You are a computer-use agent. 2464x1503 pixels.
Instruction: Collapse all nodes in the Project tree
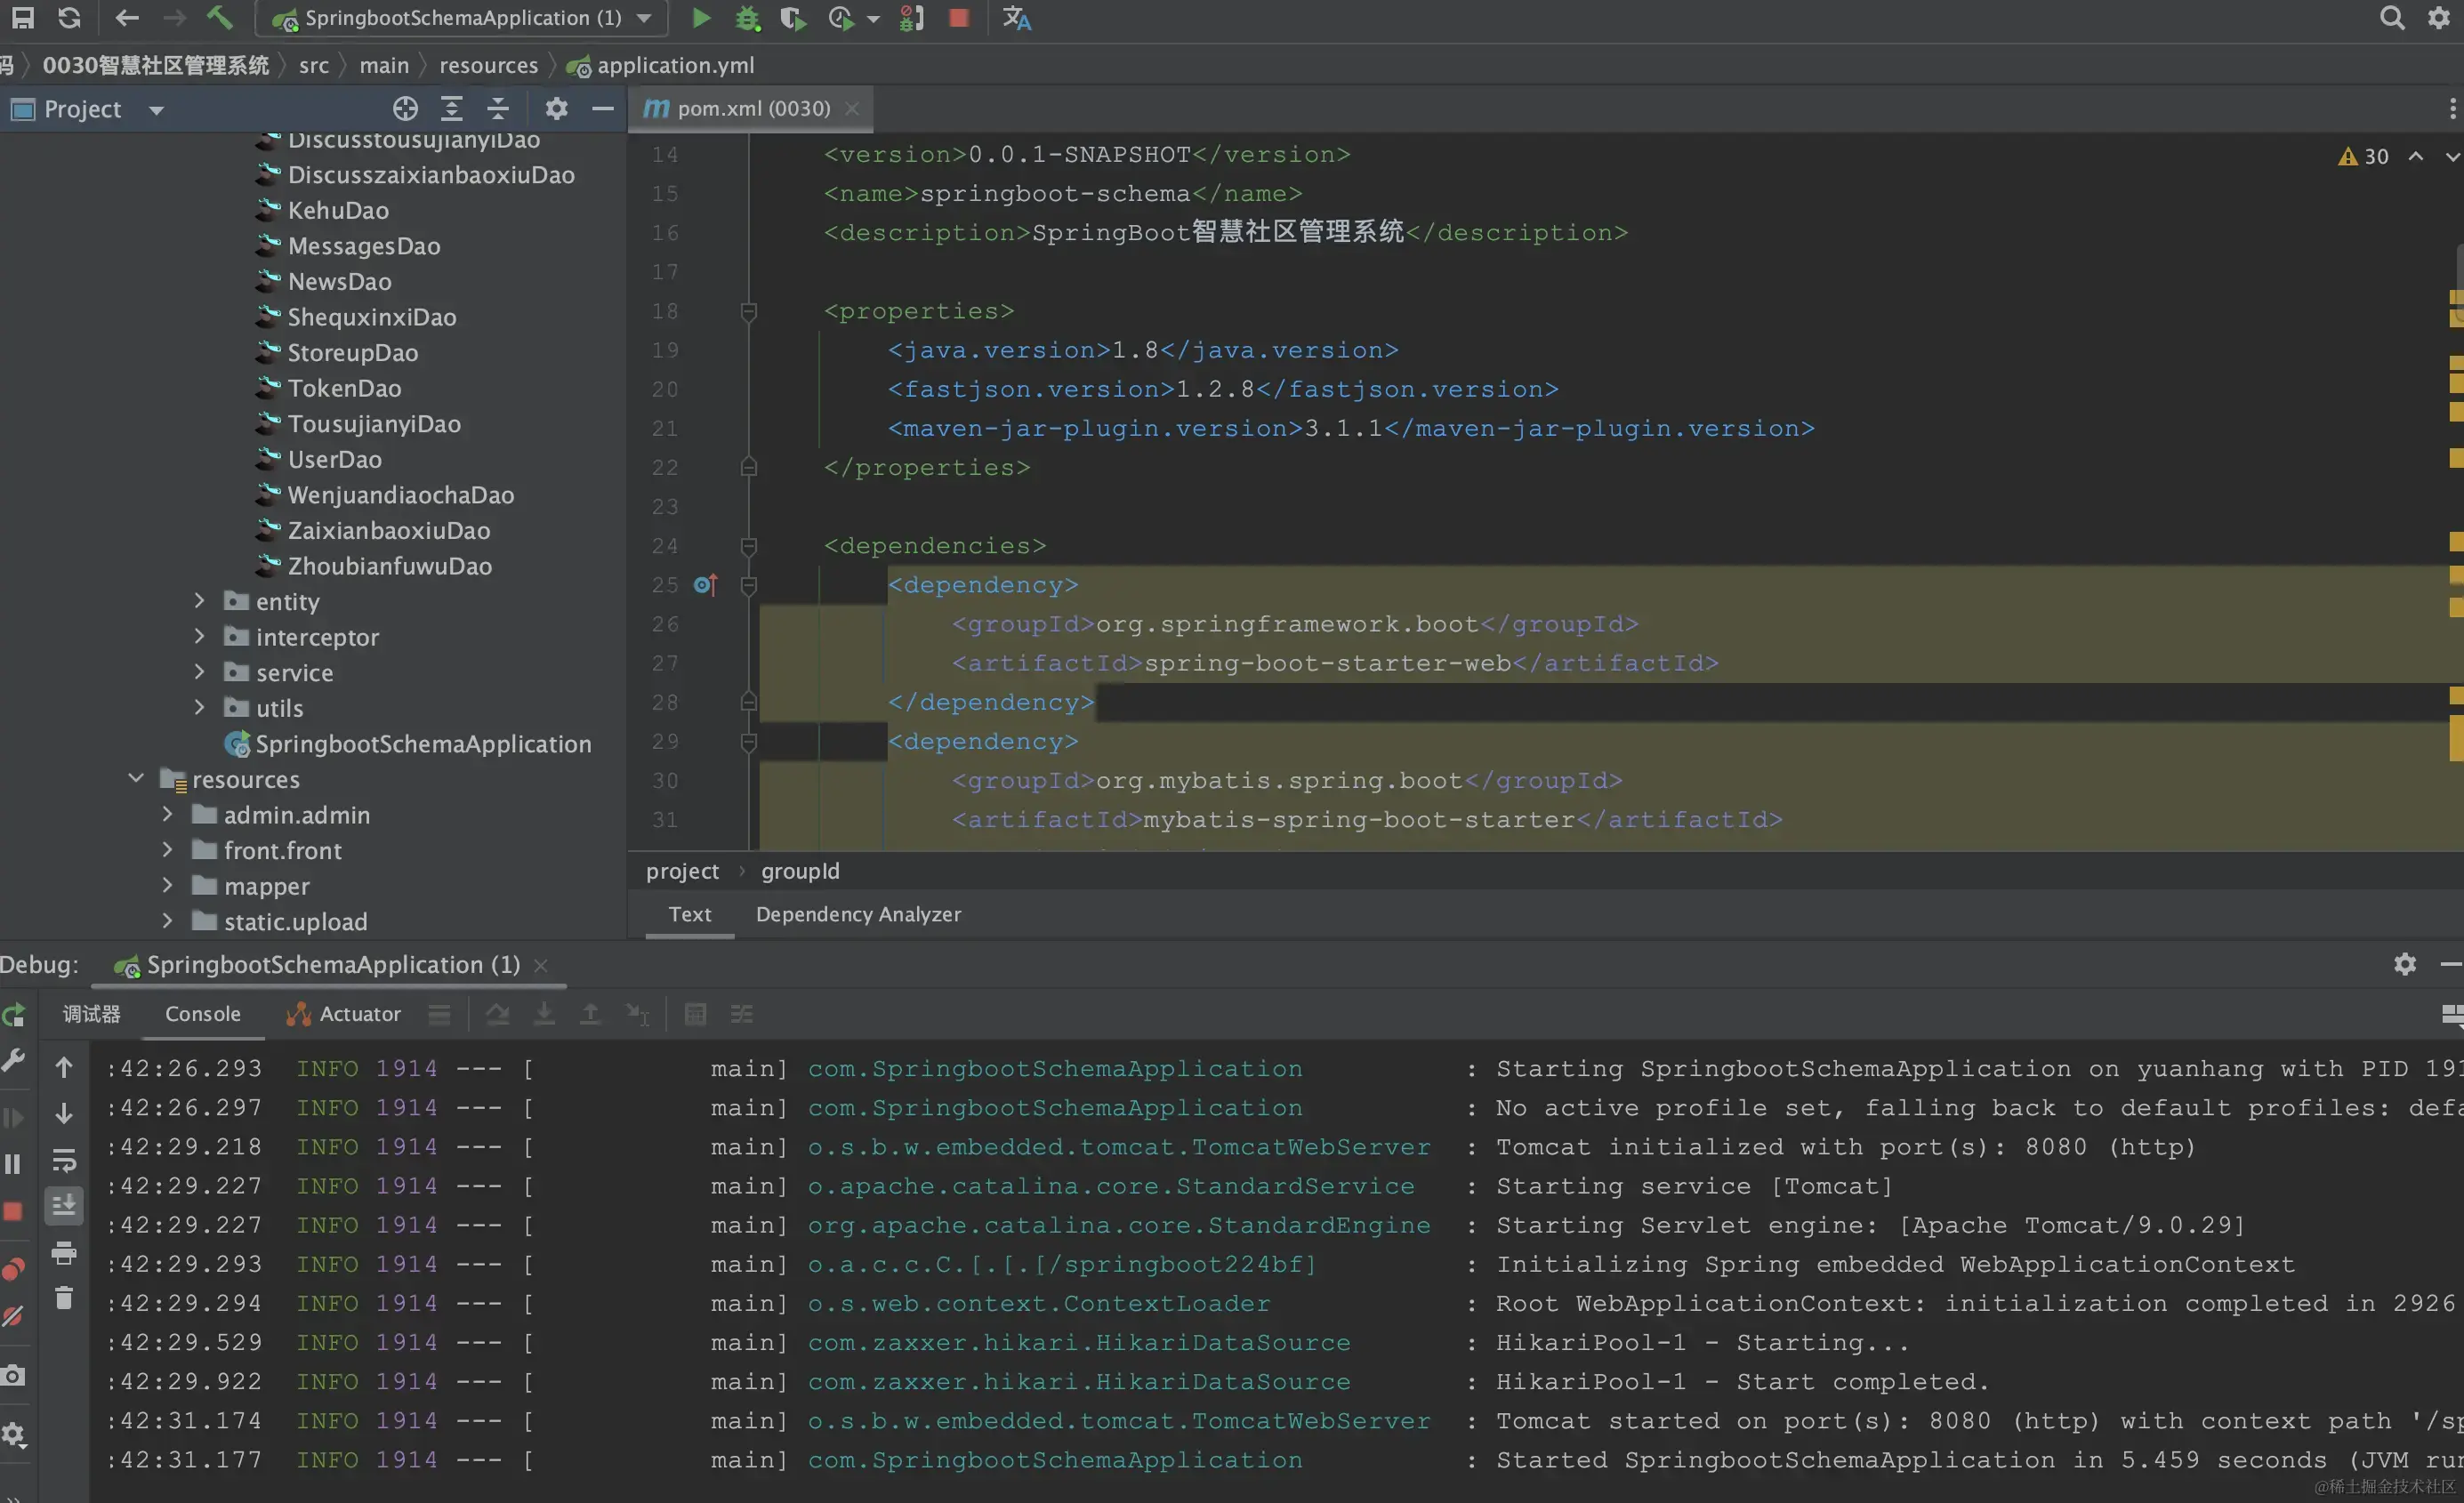(x=498, y=108)
